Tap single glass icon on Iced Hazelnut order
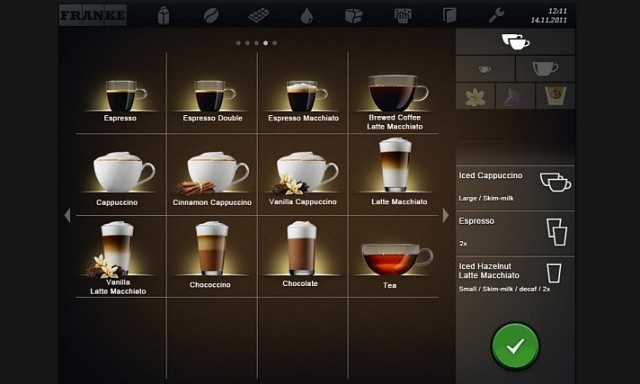The height and width of the screenshot is (384, 640). click(x=554, y=273)
